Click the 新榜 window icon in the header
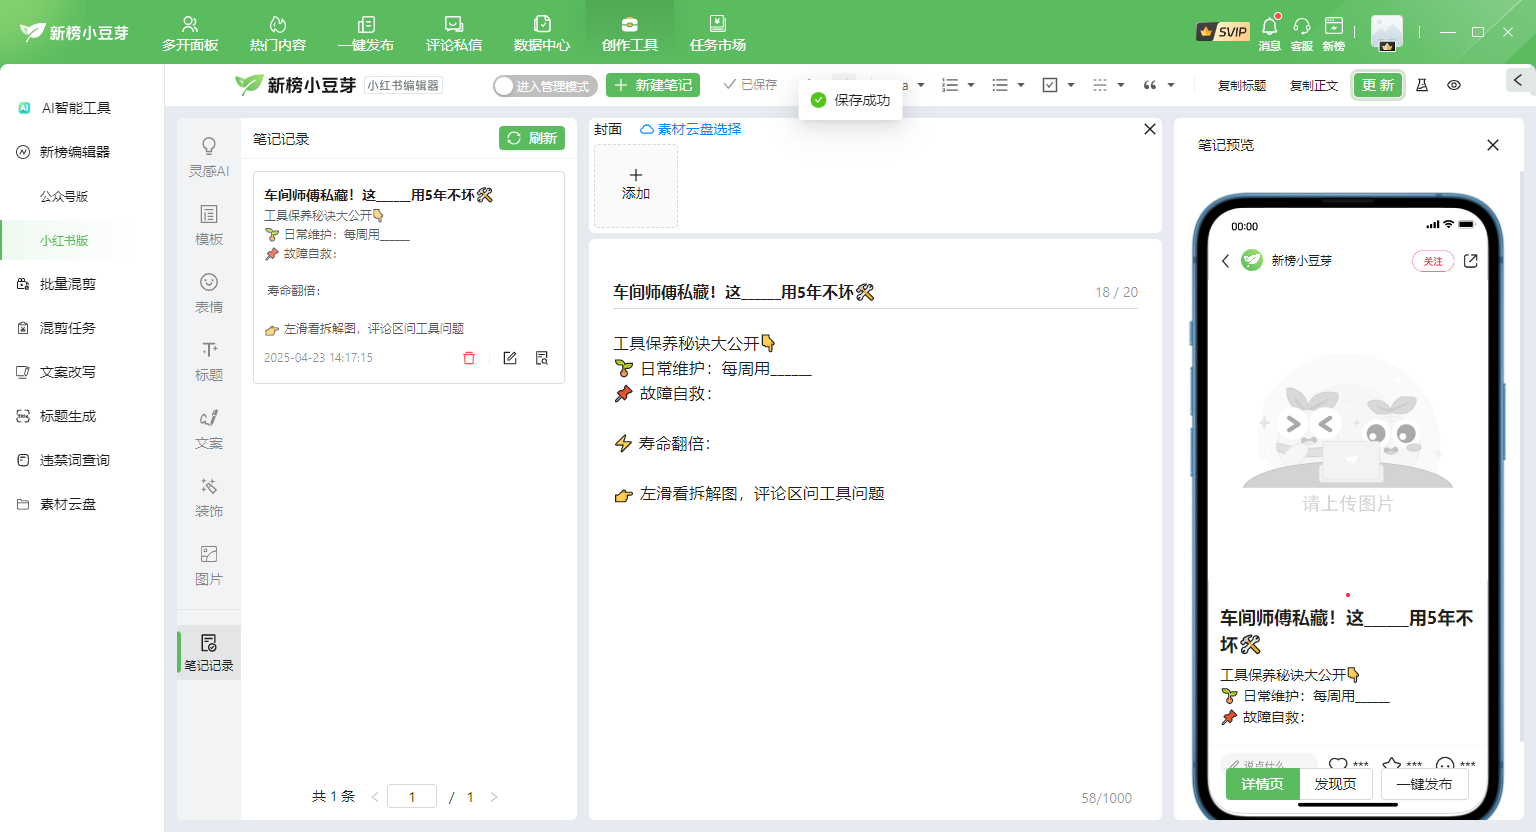This screenshot has height=832, width=1536. click(1334, 33)
